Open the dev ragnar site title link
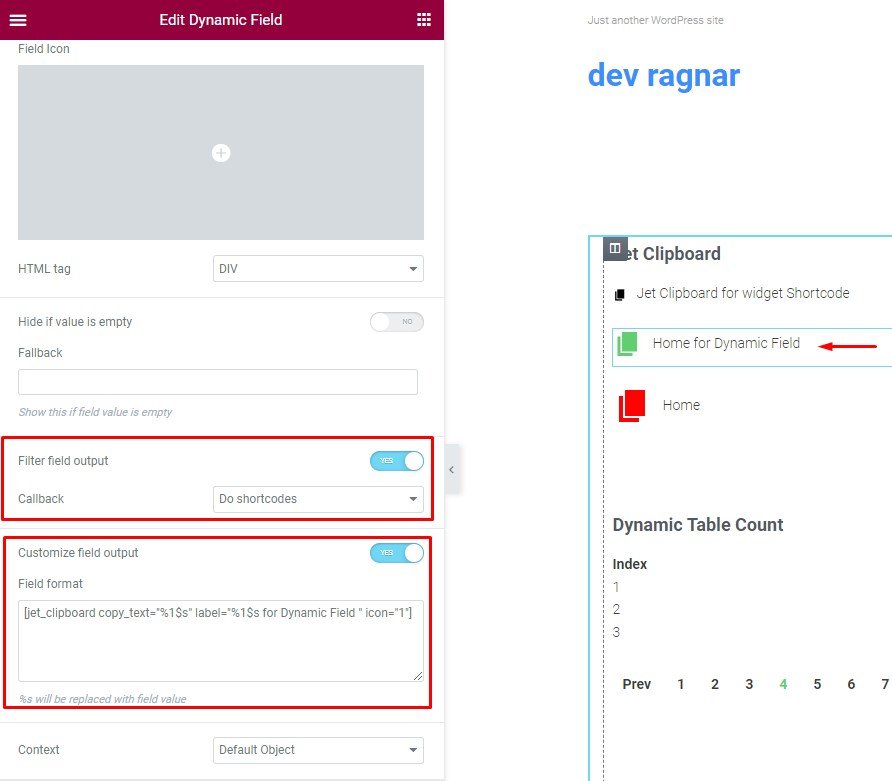The height and width of the screenshot is (781, 892). coord(663,75)
